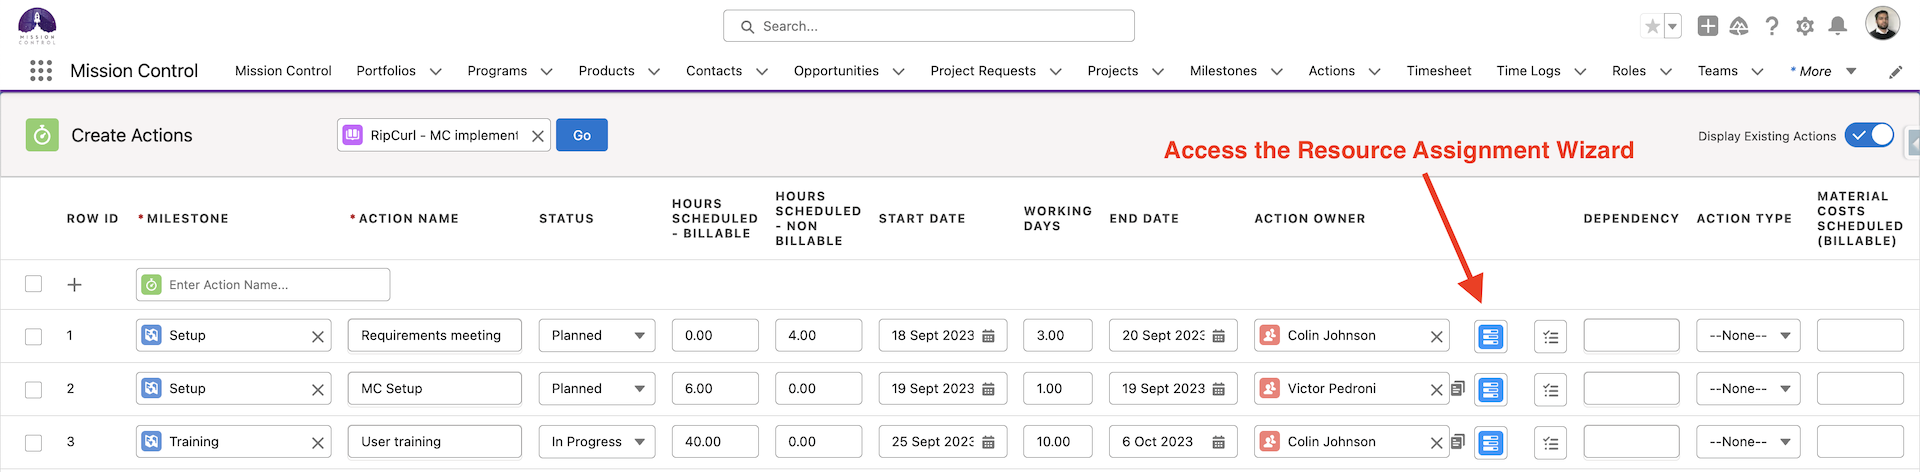Open the More navigation menu

tap(1823, 71)
